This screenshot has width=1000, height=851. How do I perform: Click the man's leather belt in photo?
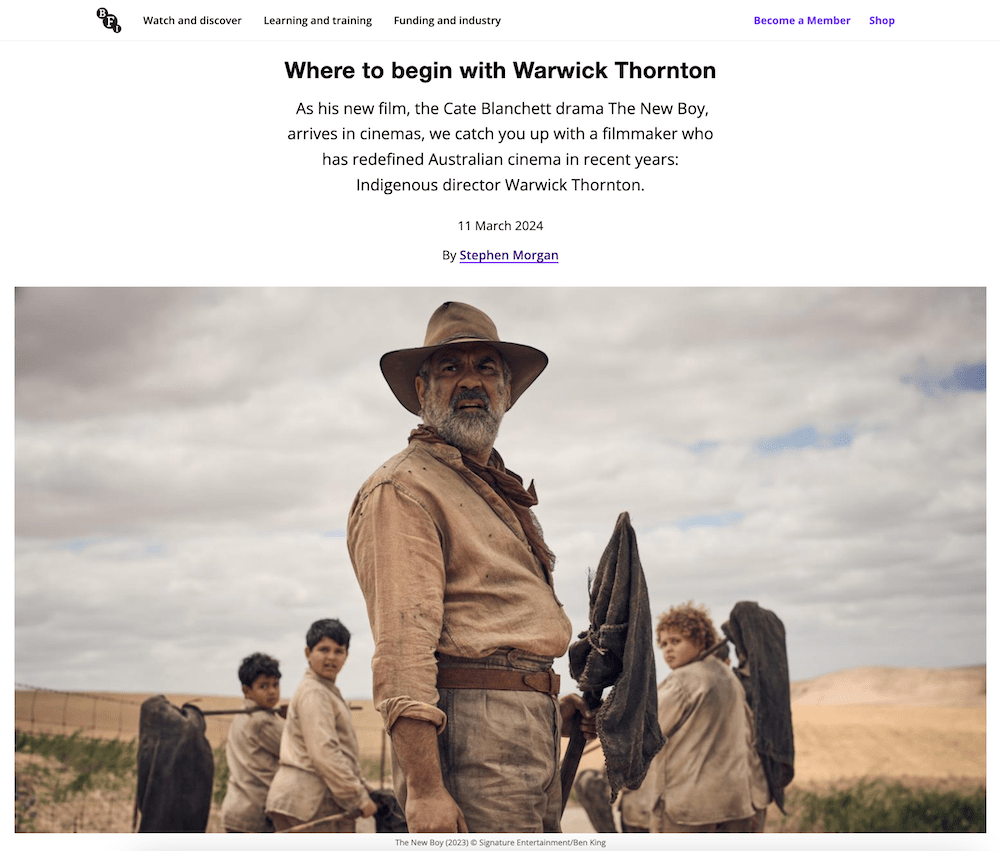tap(497, 679)
